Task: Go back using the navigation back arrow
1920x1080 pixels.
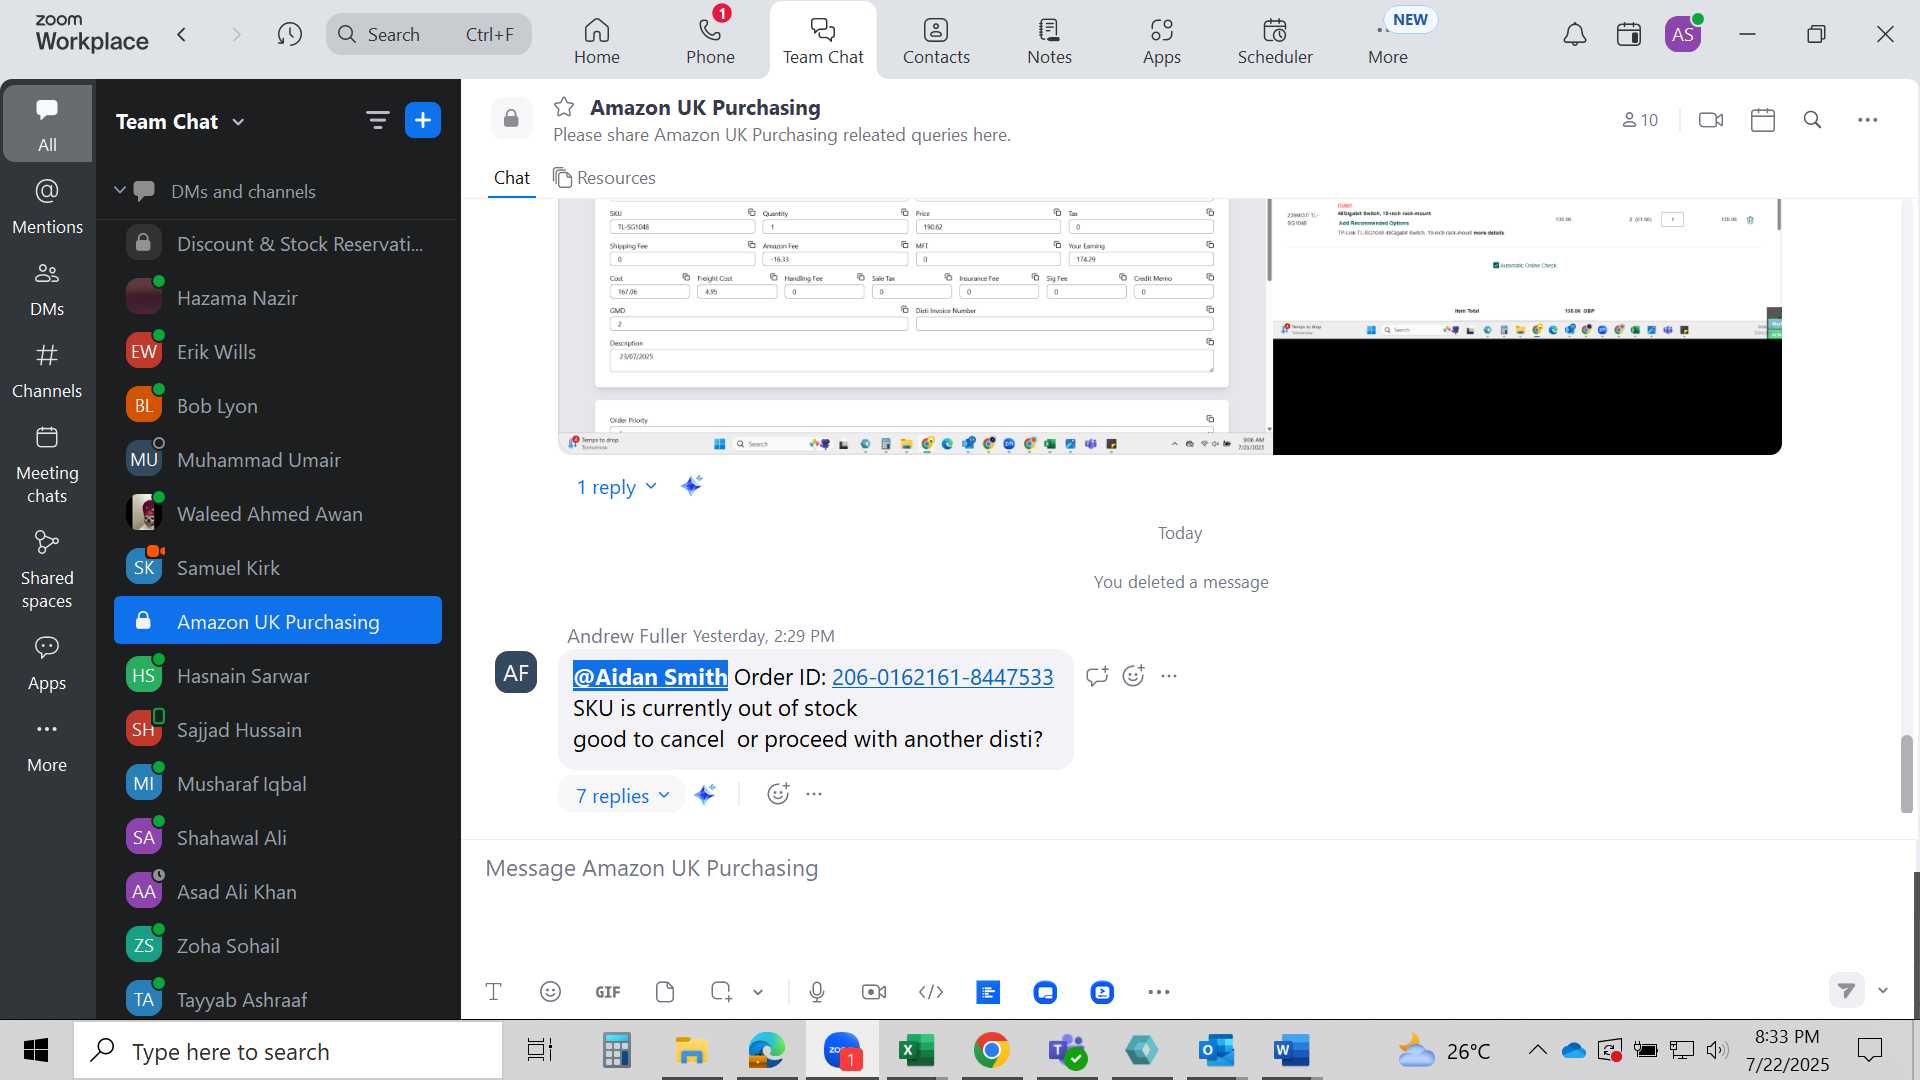Action: [181, 35]
